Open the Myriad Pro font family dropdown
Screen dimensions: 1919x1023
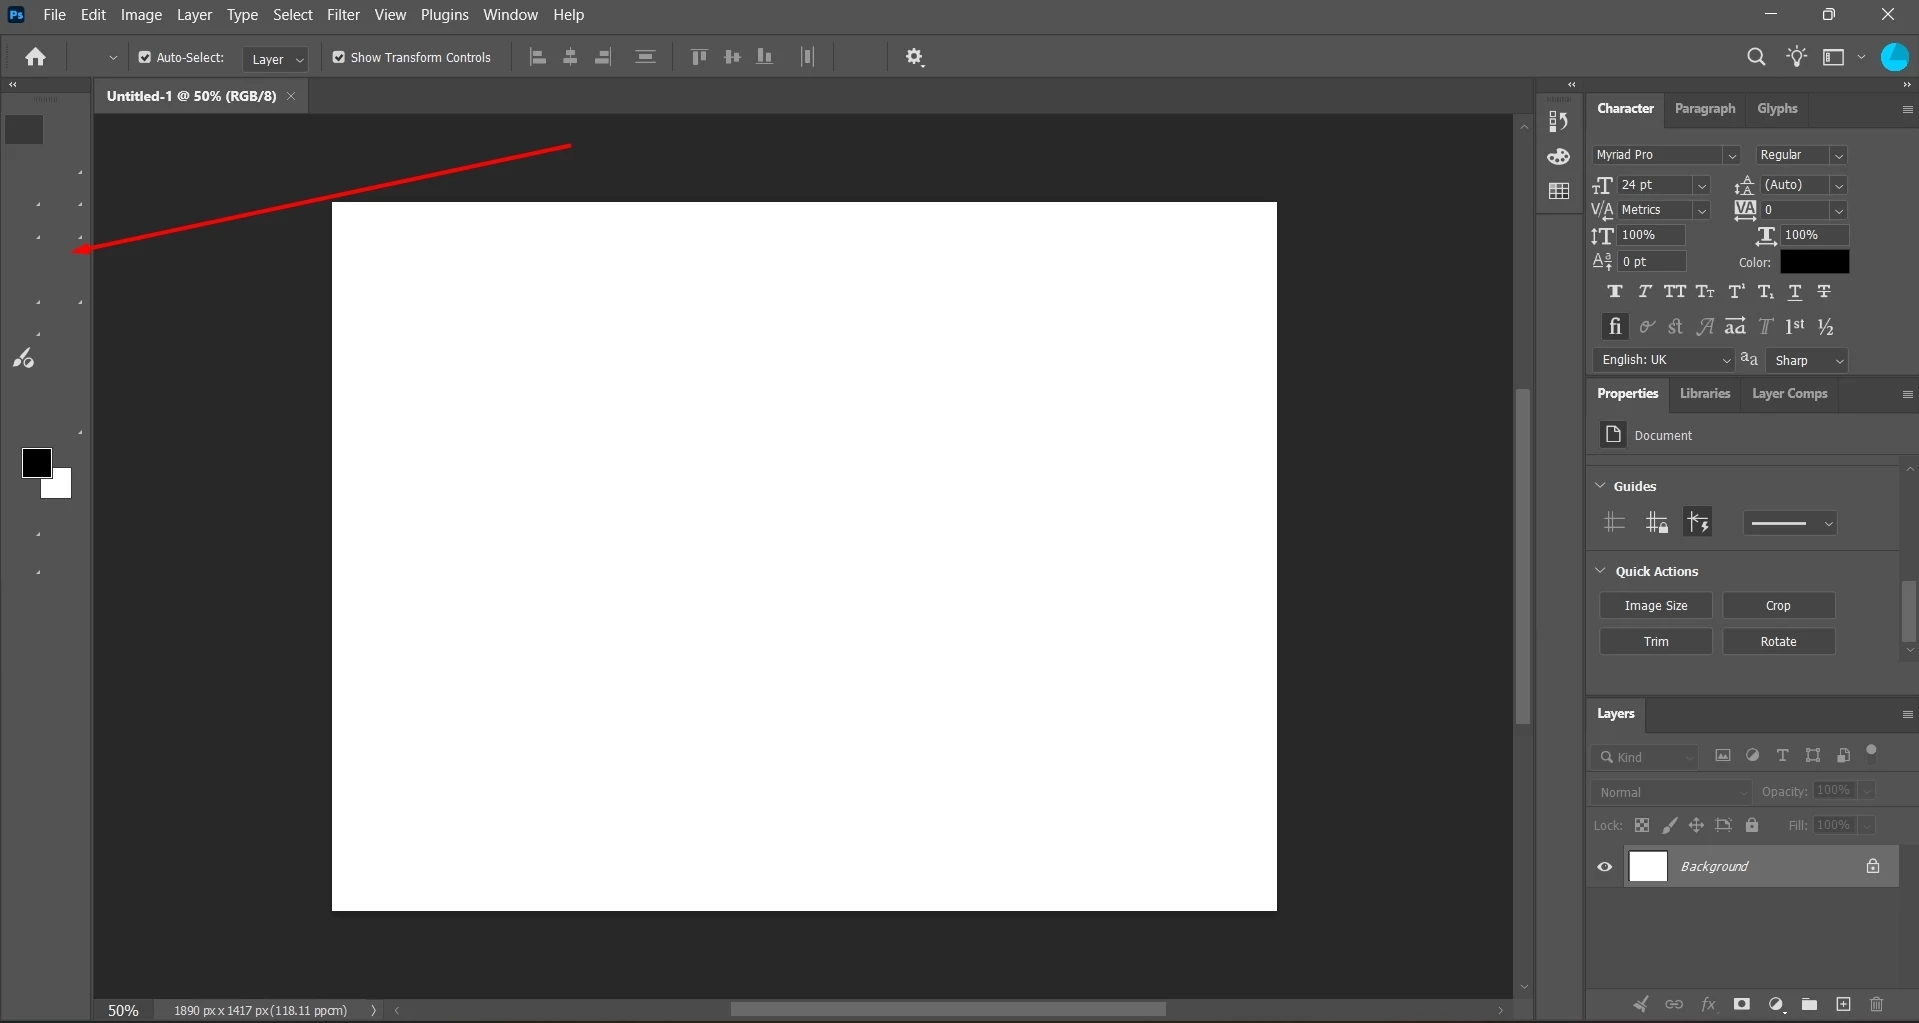[x=1732, y=155]
